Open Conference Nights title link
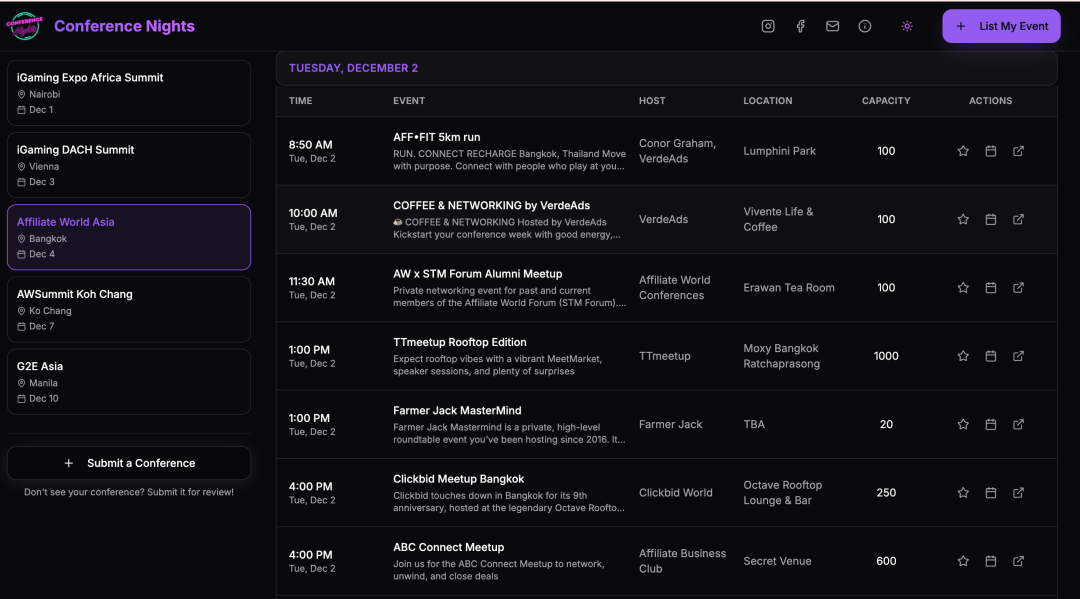The width and height of the screenshot is (1080, 599). (x=125, y=26)
